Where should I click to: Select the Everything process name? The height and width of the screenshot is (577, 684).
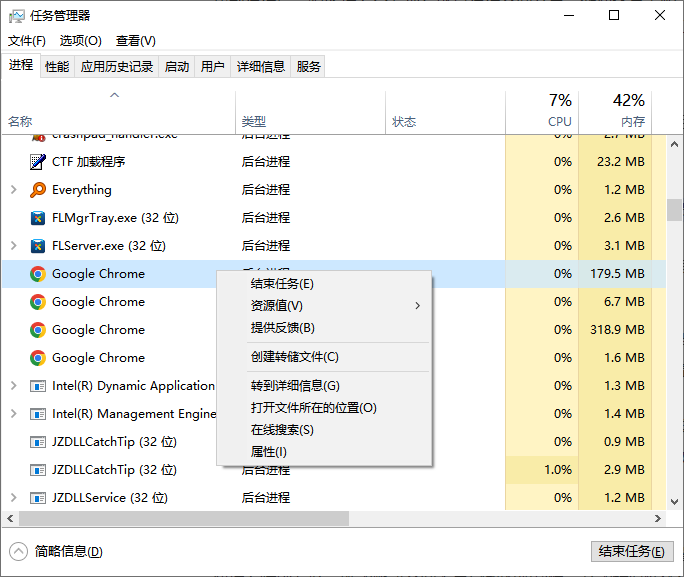coord(82,190)
